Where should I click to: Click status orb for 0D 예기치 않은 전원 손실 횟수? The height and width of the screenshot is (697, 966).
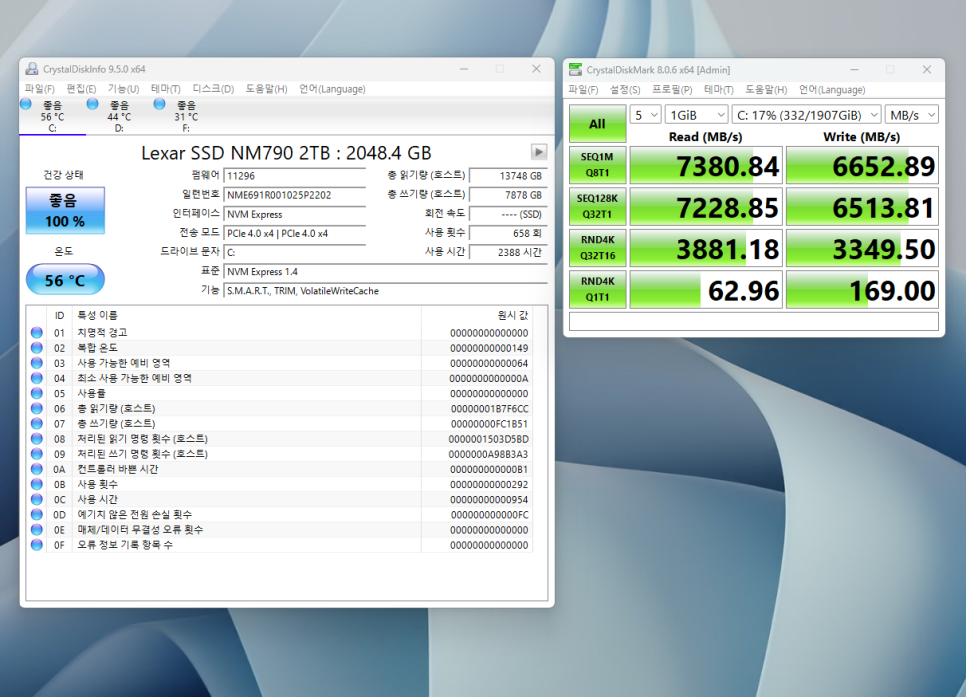pyautogui.click(x=37, y=515)
